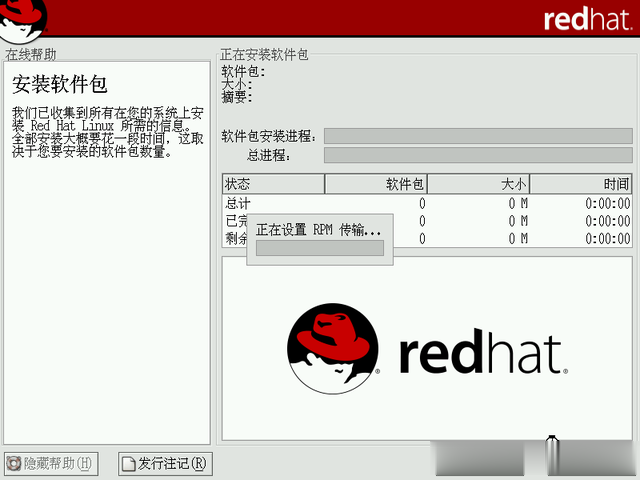Click the redhat wordmark in the header
Image resolution: width=640 pixels, height=480 pixels.
(x=588, y=19)
